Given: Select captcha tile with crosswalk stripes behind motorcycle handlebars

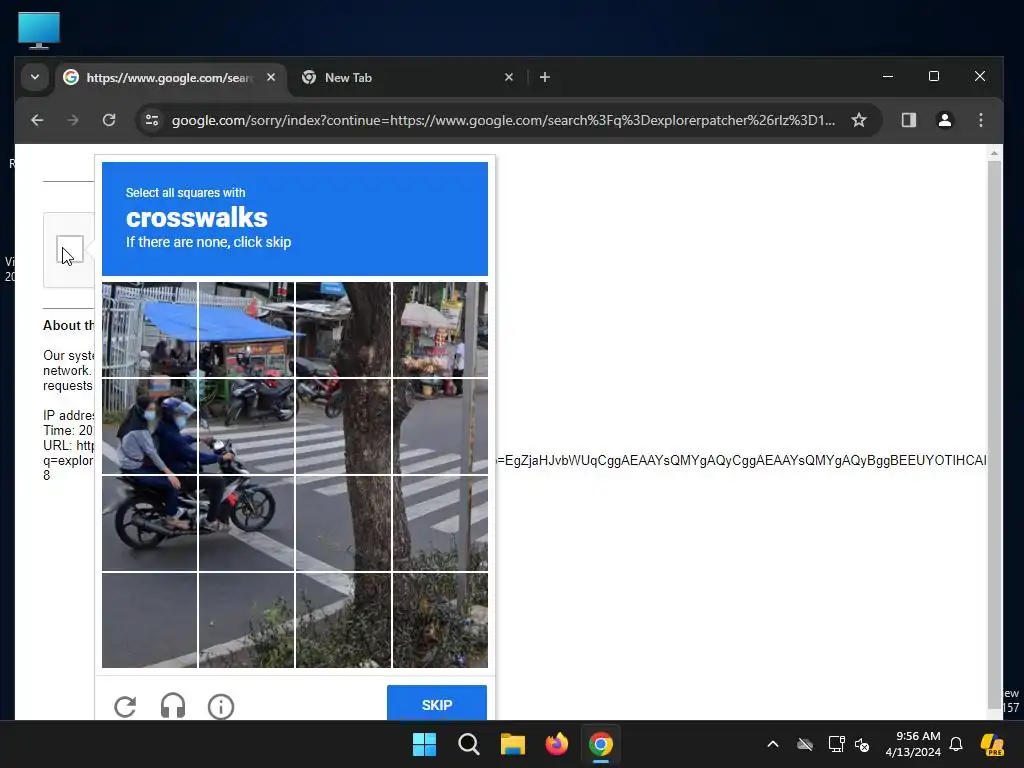Looking at the screenshot, I should [246, 426].
